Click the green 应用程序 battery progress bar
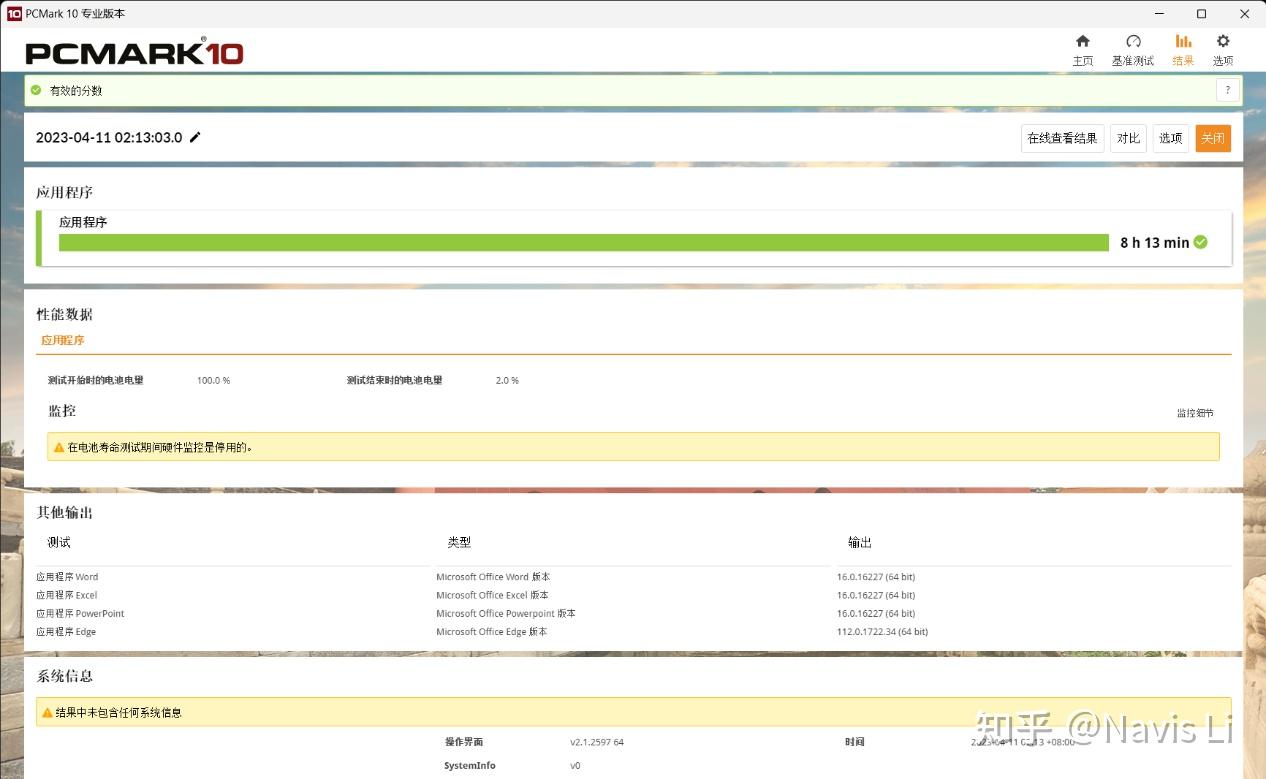 tap(584, 242)
